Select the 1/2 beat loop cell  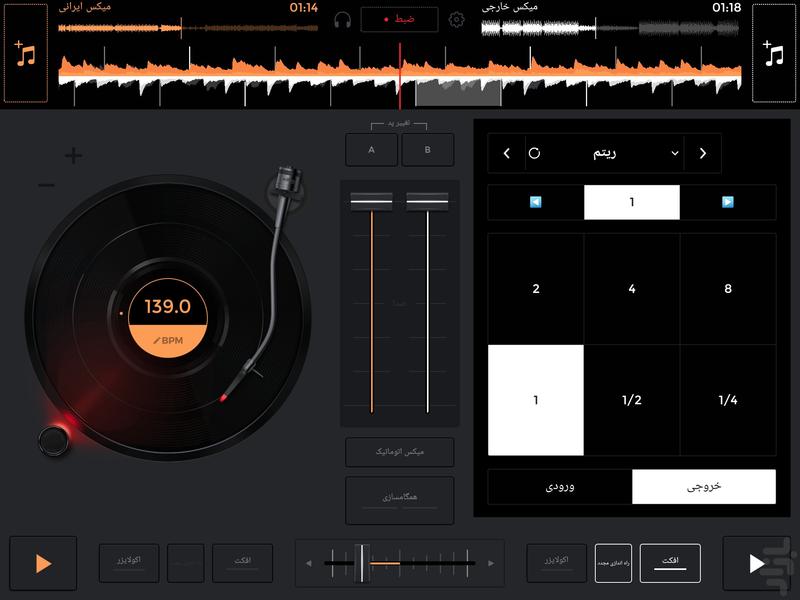[632, 400]
